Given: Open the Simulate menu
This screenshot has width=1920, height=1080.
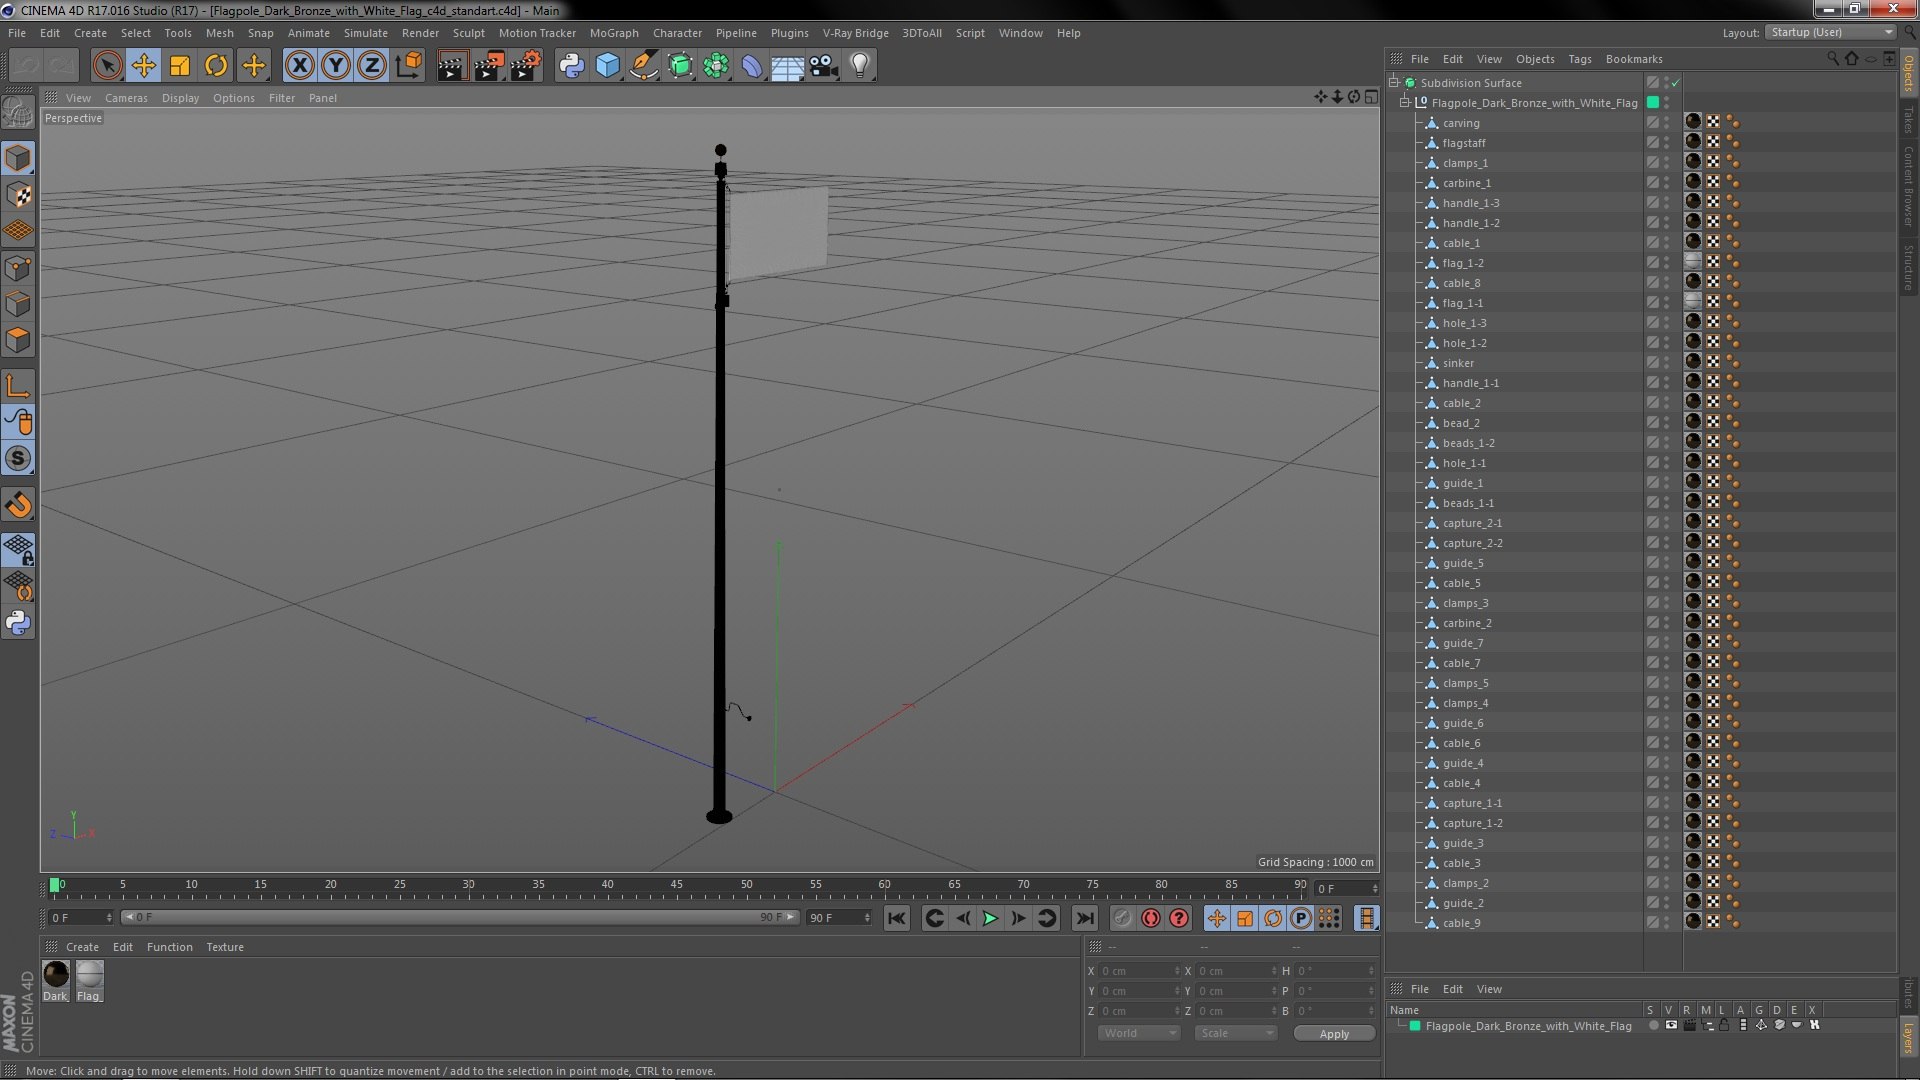Looking at the screenshot, I should point(365,33).
